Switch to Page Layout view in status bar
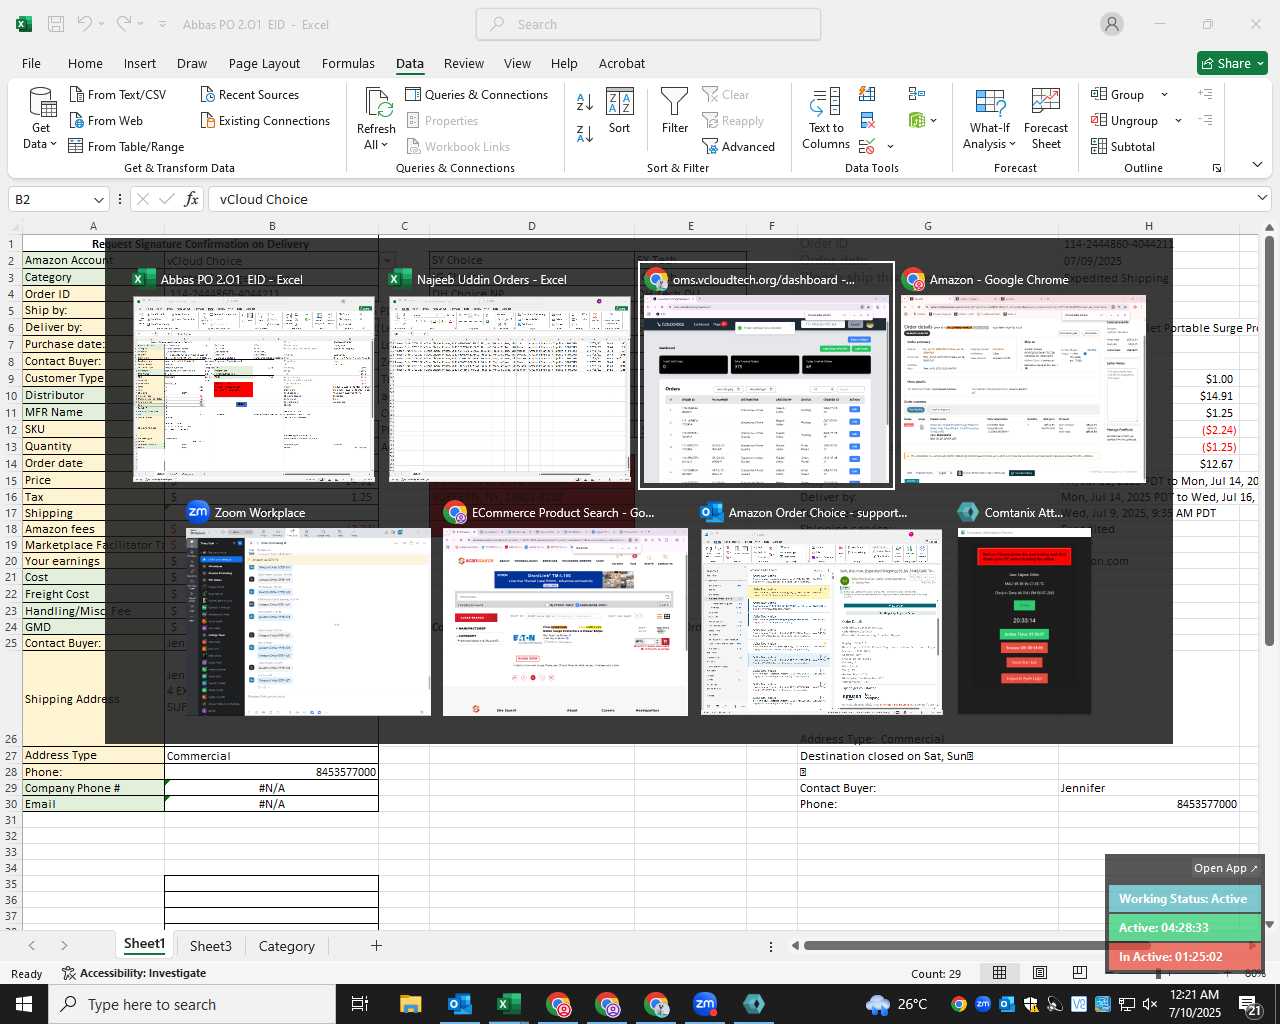The height and width of the screenshot is (1024, 1280). coord(1039,973)
